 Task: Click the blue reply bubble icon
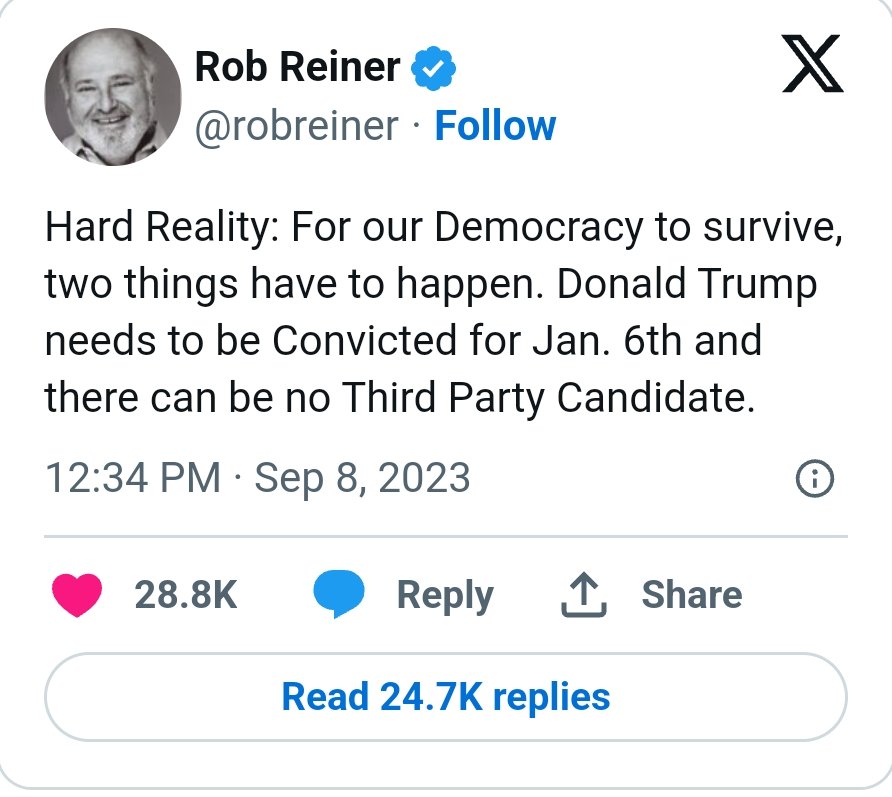[338, 595]
